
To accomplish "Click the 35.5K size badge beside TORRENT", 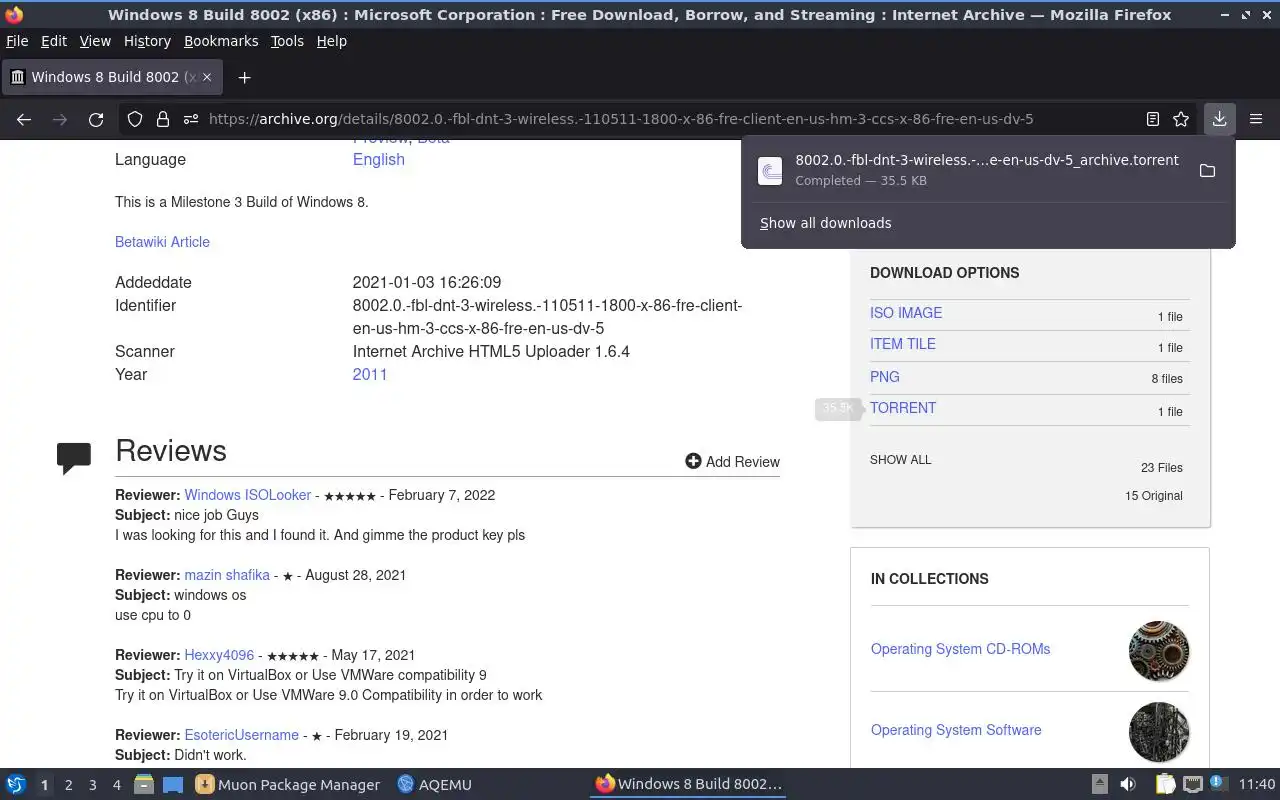I will (837, 408).
